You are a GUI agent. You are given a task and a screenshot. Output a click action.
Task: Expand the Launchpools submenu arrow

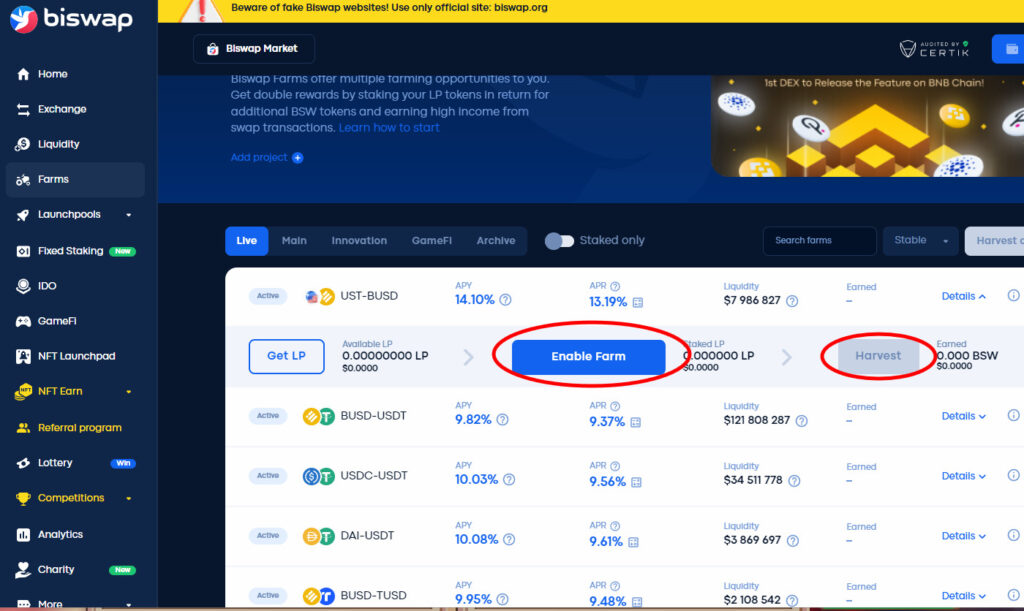pyautogui.click(x=129, y=215)
